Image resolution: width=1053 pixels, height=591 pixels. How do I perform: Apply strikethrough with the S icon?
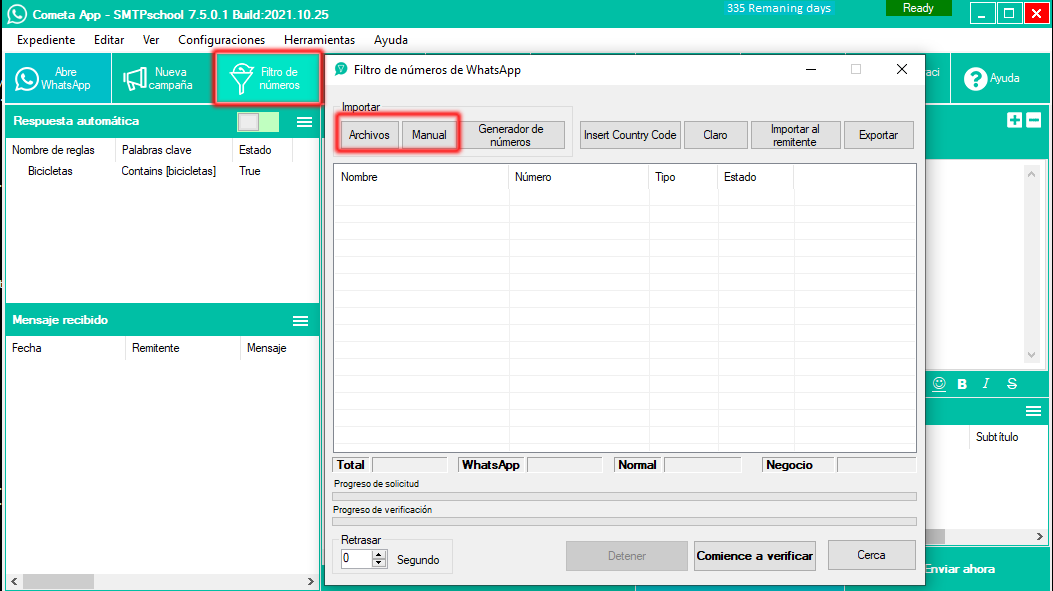(x=1011, y=383)
